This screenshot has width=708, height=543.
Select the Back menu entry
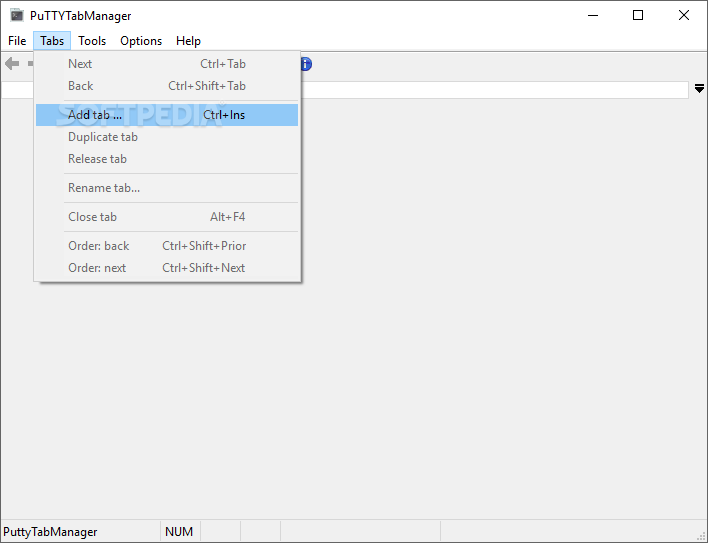167,86
